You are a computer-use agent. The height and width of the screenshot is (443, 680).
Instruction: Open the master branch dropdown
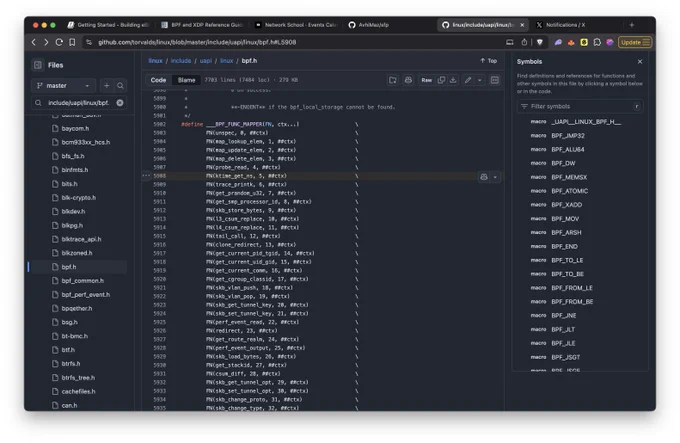(63, 86)
